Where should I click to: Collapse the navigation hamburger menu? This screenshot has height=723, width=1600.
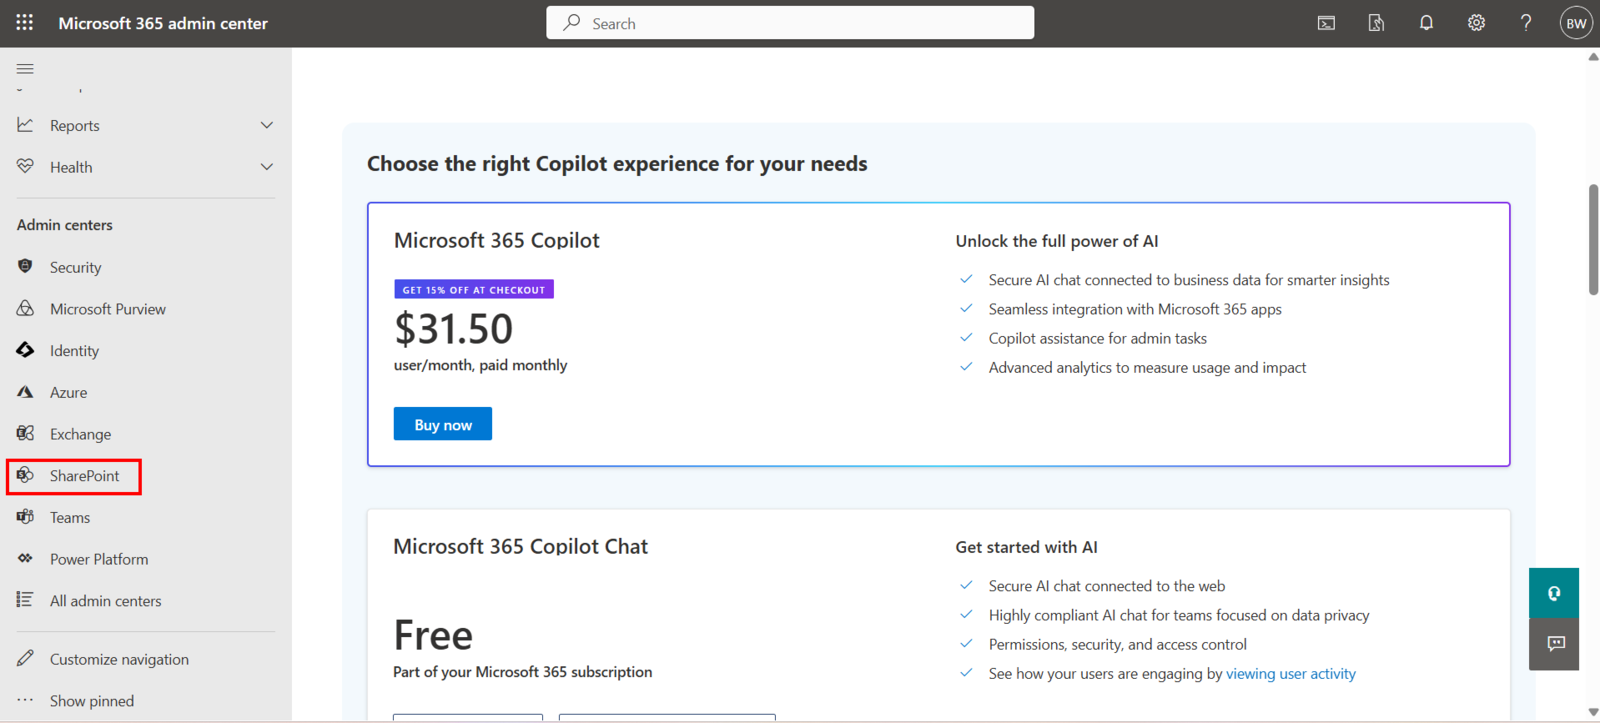[25, 69]
